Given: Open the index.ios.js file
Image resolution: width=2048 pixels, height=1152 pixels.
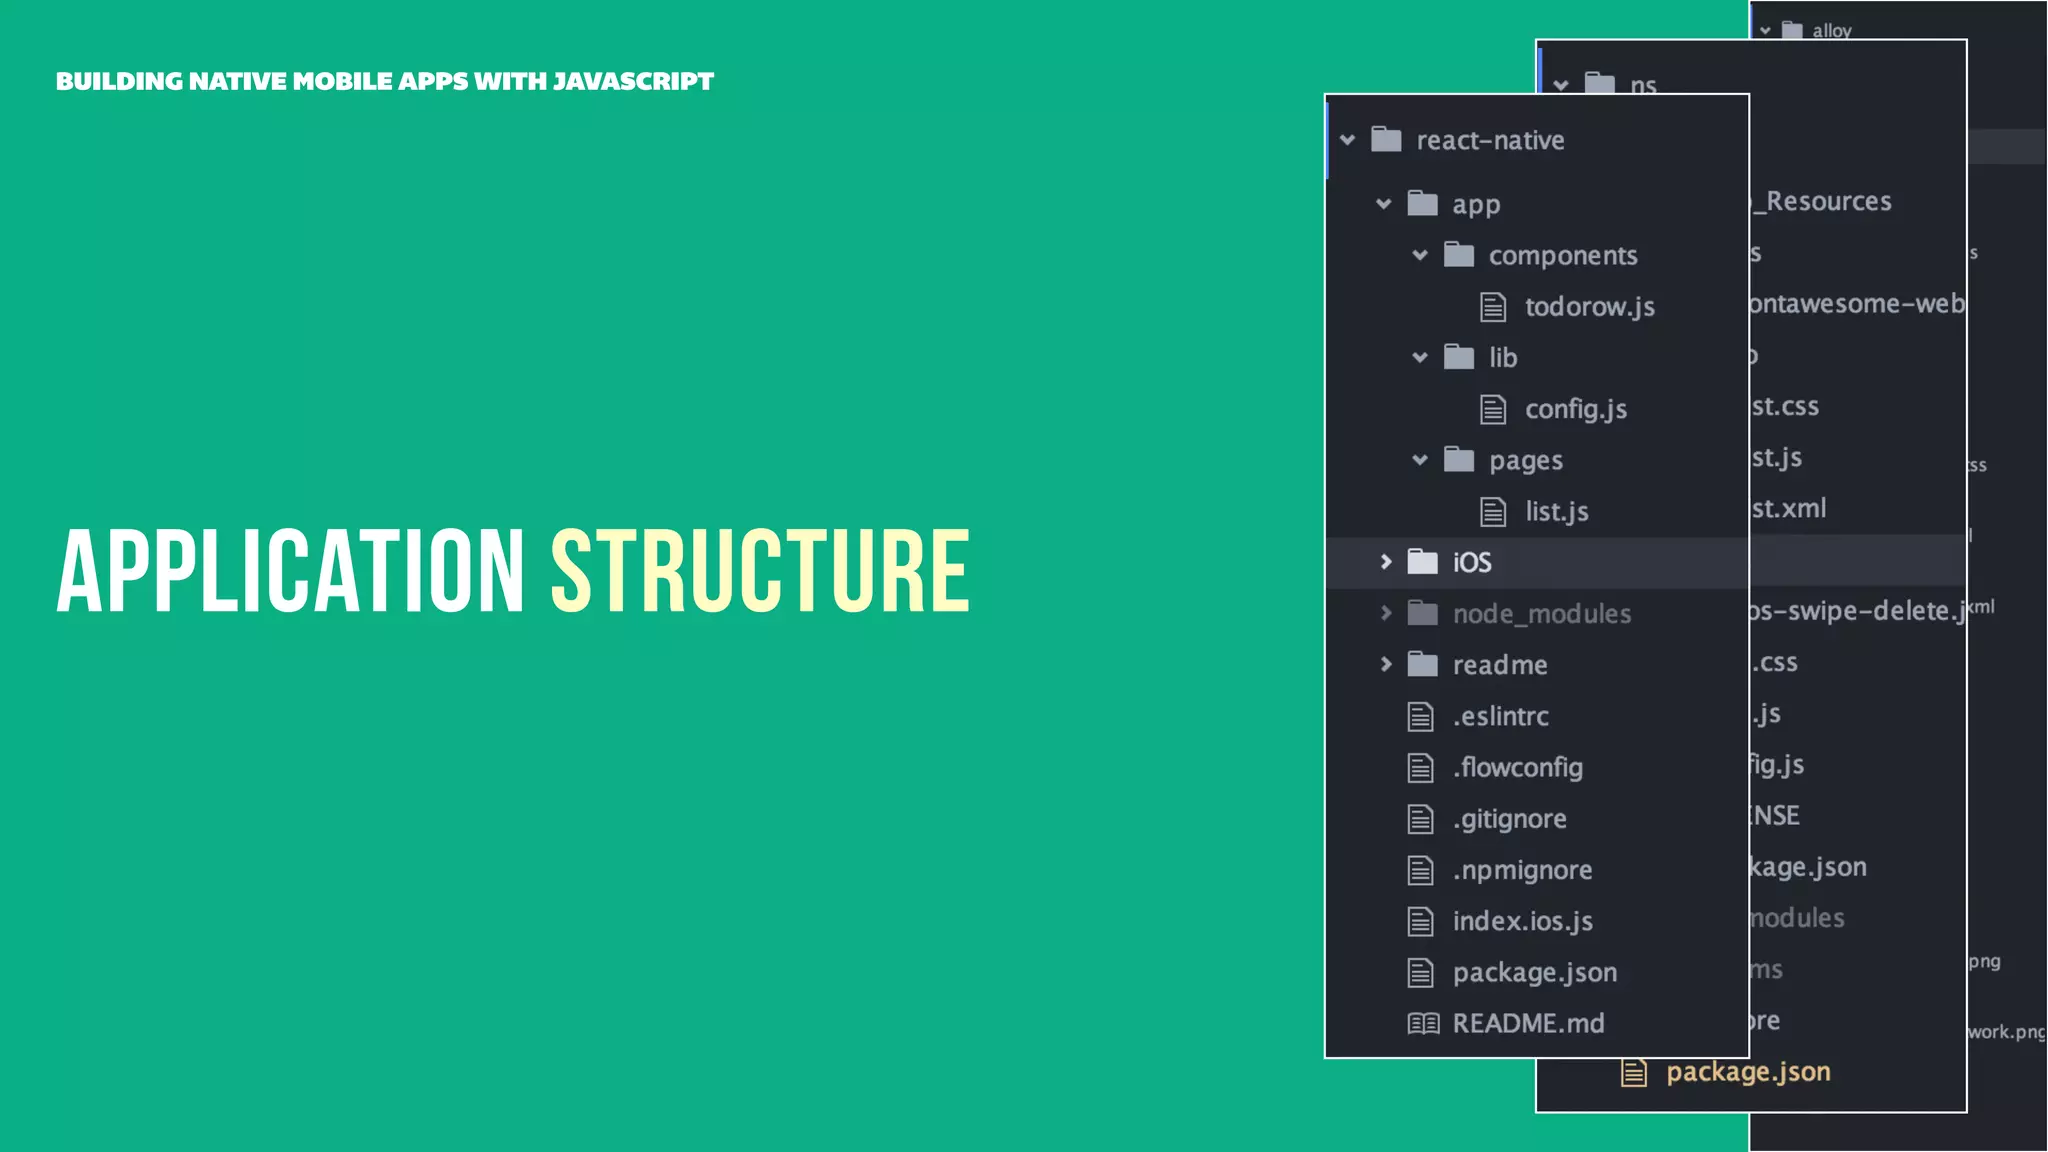Looking at the screenshot, I should pyautogui.click(x=1523, y=921).
